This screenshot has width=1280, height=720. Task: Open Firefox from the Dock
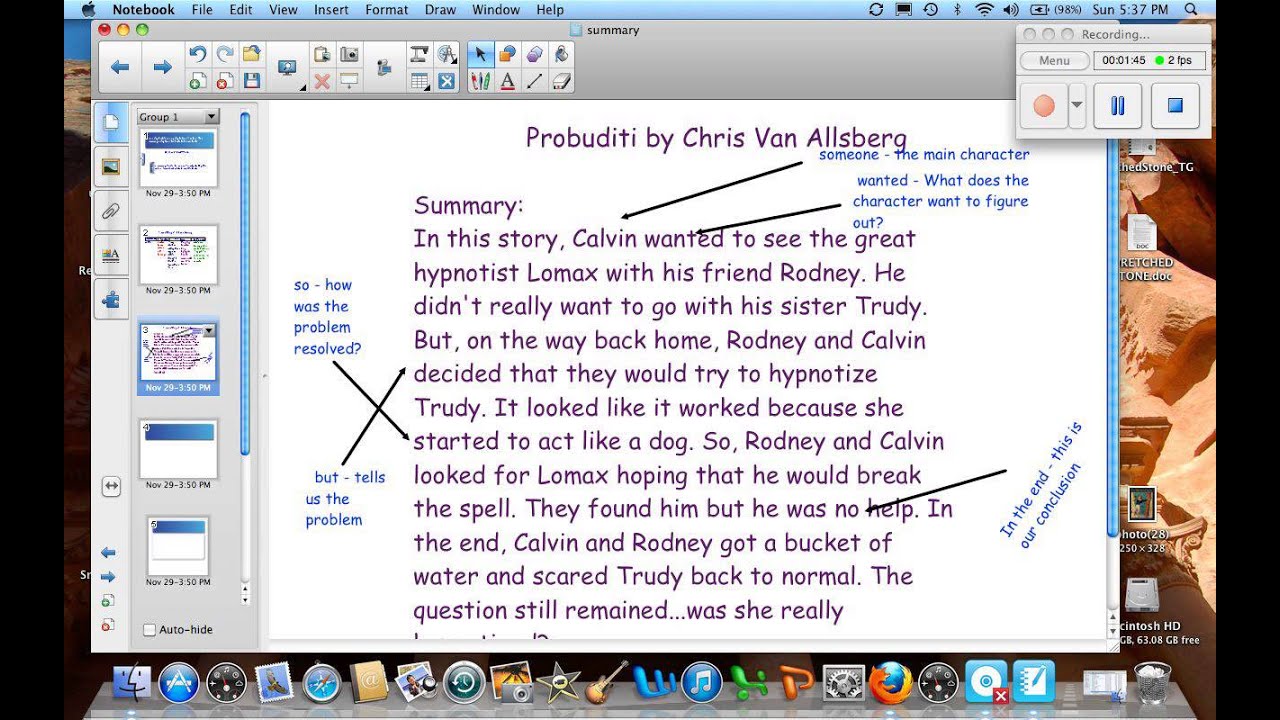[x=890, y=684]
